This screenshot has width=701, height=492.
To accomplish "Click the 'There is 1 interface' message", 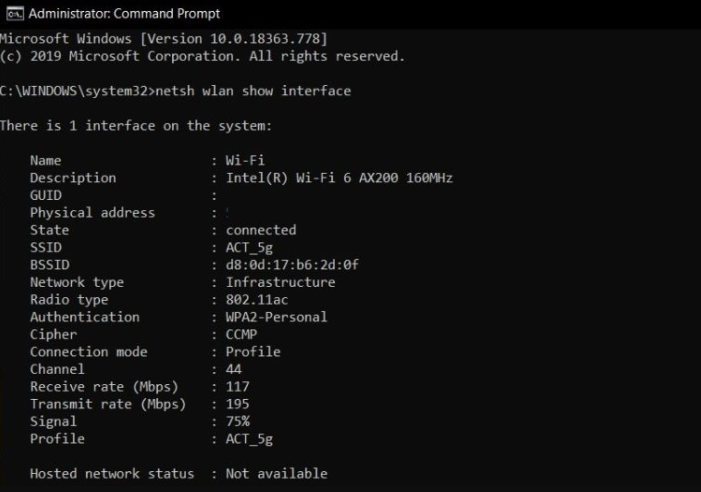I will point(136,126).
